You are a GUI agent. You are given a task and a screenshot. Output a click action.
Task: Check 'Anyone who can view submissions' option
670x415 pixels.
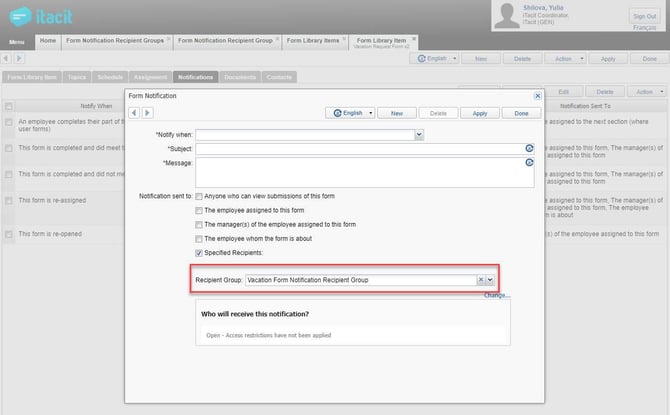tap(199, 197)
